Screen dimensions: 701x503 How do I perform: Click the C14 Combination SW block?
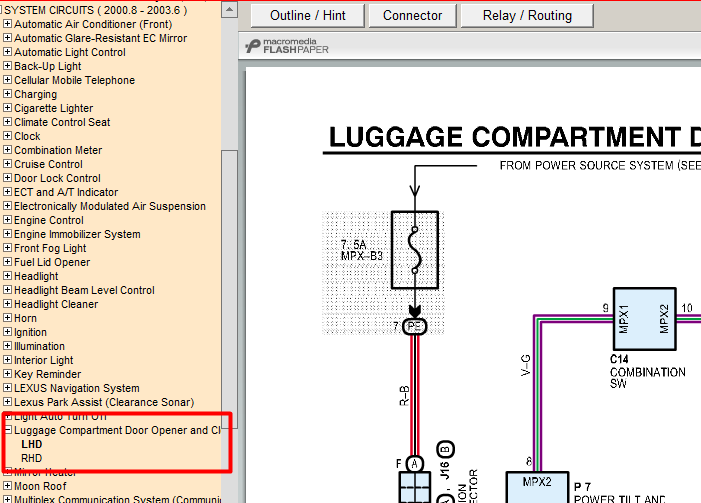(645, 318)
